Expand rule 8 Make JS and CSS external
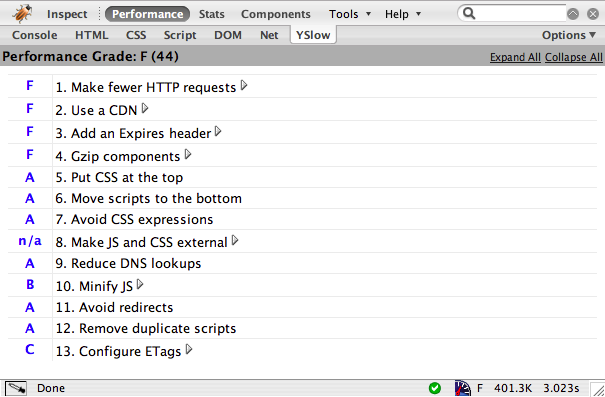Screen dimensions: 605x397 coord(235,241)
